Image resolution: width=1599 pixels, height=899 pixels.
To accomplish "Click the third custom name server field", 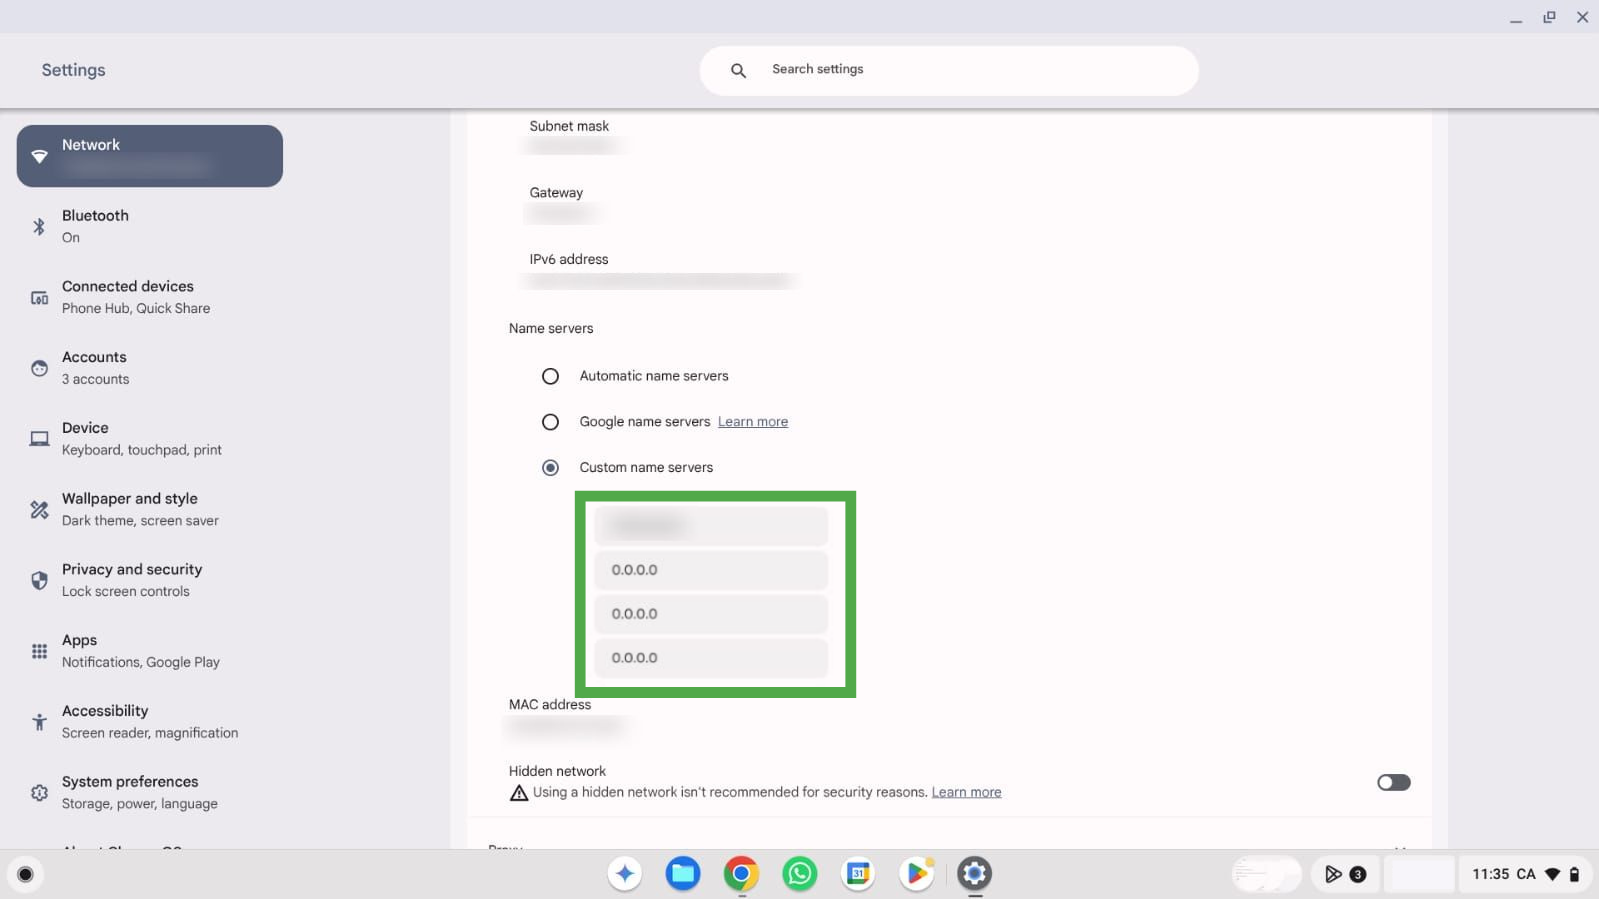I will pyautogui.click(x=711, y=614).
